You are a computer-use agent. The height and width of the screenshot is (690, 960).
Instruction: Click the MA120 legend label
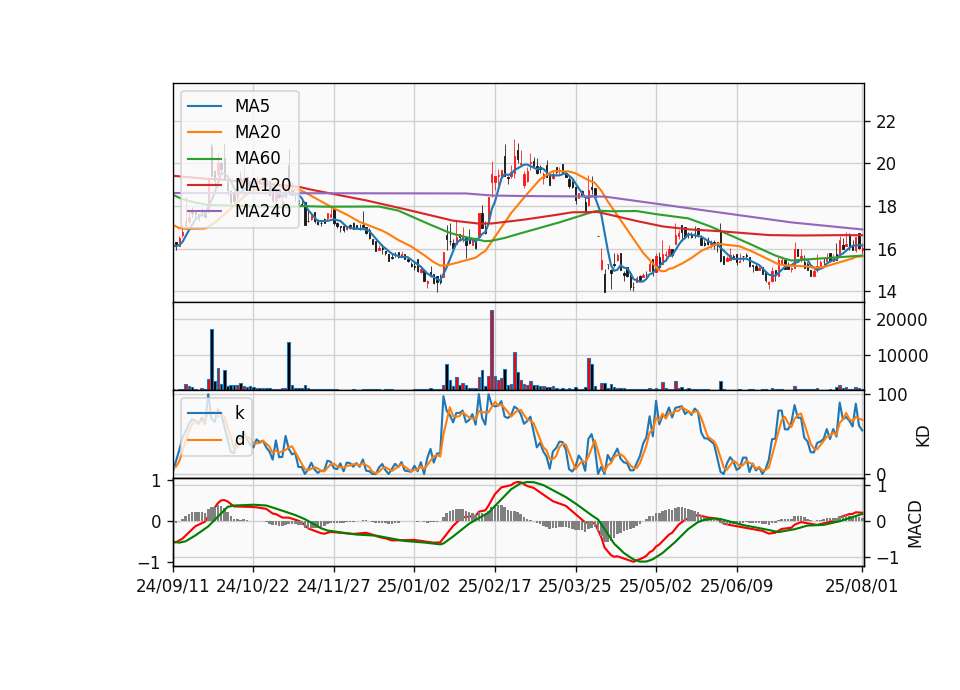pyautogui.click(x=263, y=184)
